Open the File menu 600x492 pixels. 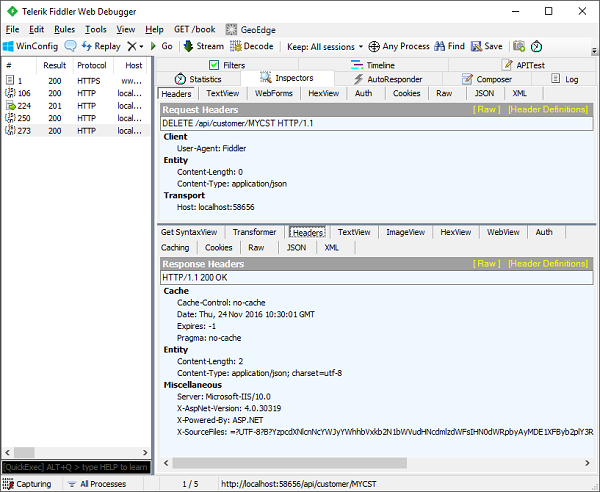click(12, 29)
